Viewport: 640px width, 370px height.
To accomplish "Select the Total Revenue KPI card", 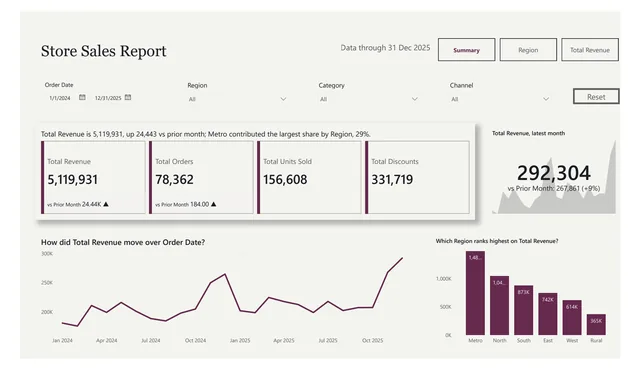I will [x=93, y=177].
